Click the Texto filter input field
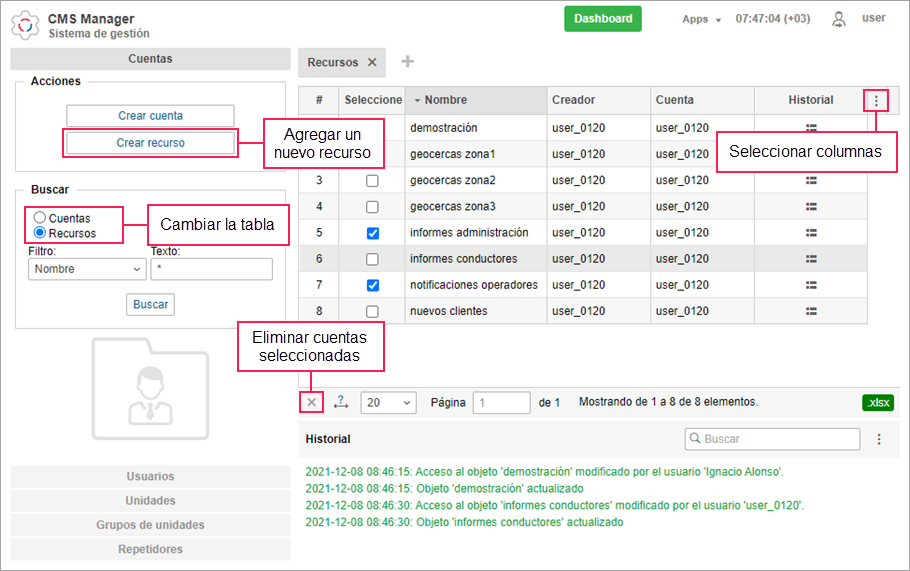This screenshot has height=571, width=910. coord(211,269)
